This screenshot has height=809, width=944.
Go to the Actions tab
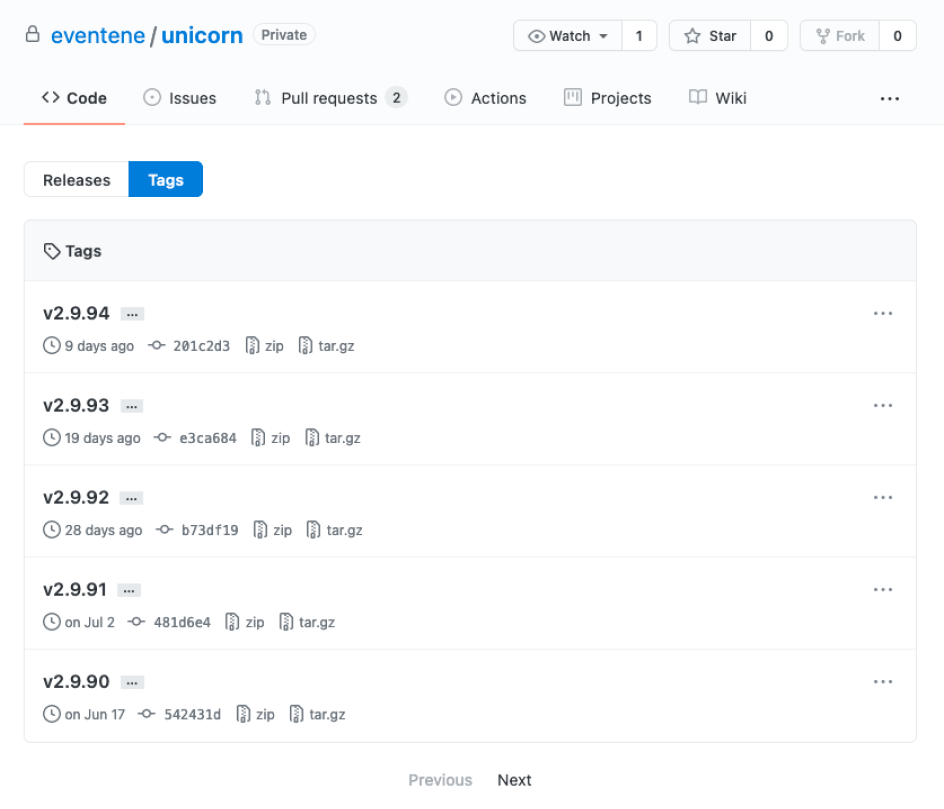click(485, 98)
